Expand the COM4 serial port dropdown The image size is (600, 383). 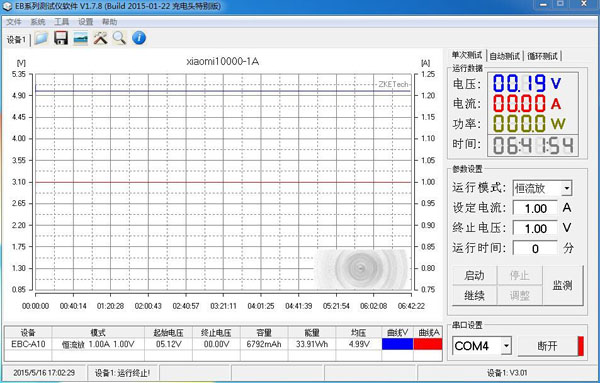pyautogui.click(x=506, y=346)
